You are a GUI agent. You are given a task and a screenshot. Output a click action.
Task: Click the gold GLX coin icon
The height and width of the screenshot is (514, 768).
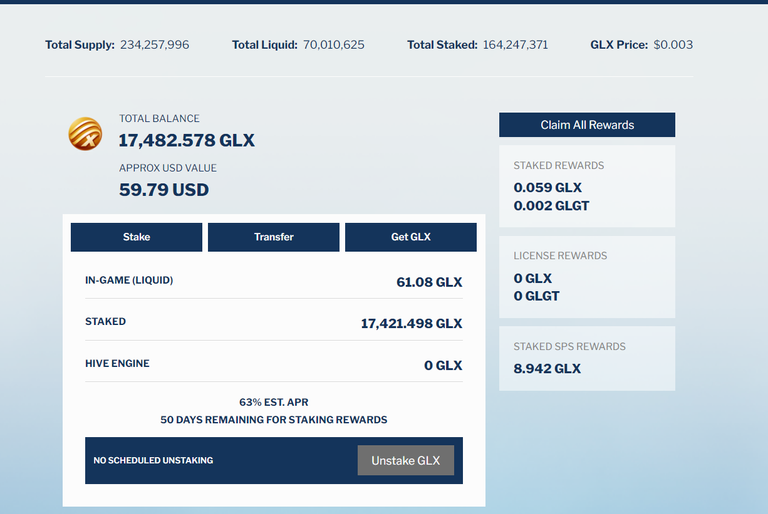85,134
